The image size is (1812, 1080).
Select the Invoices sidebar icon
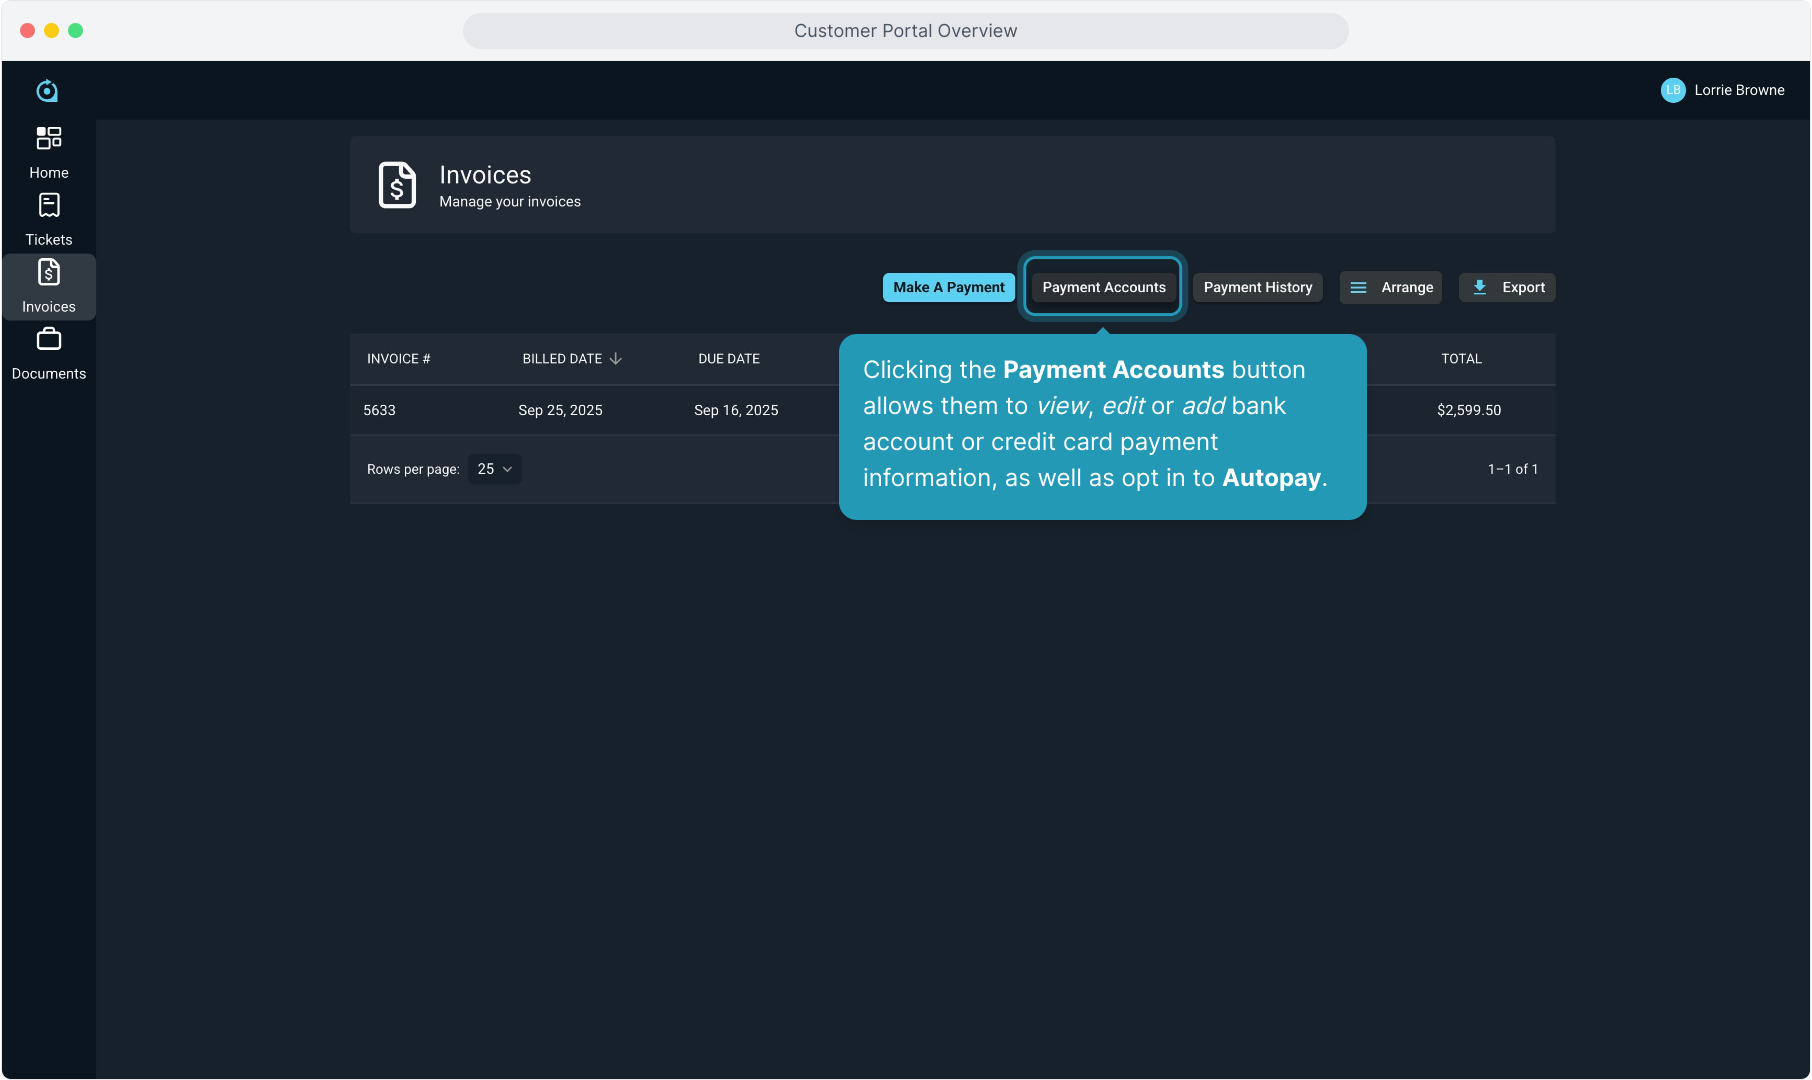(x=48, y=273)
